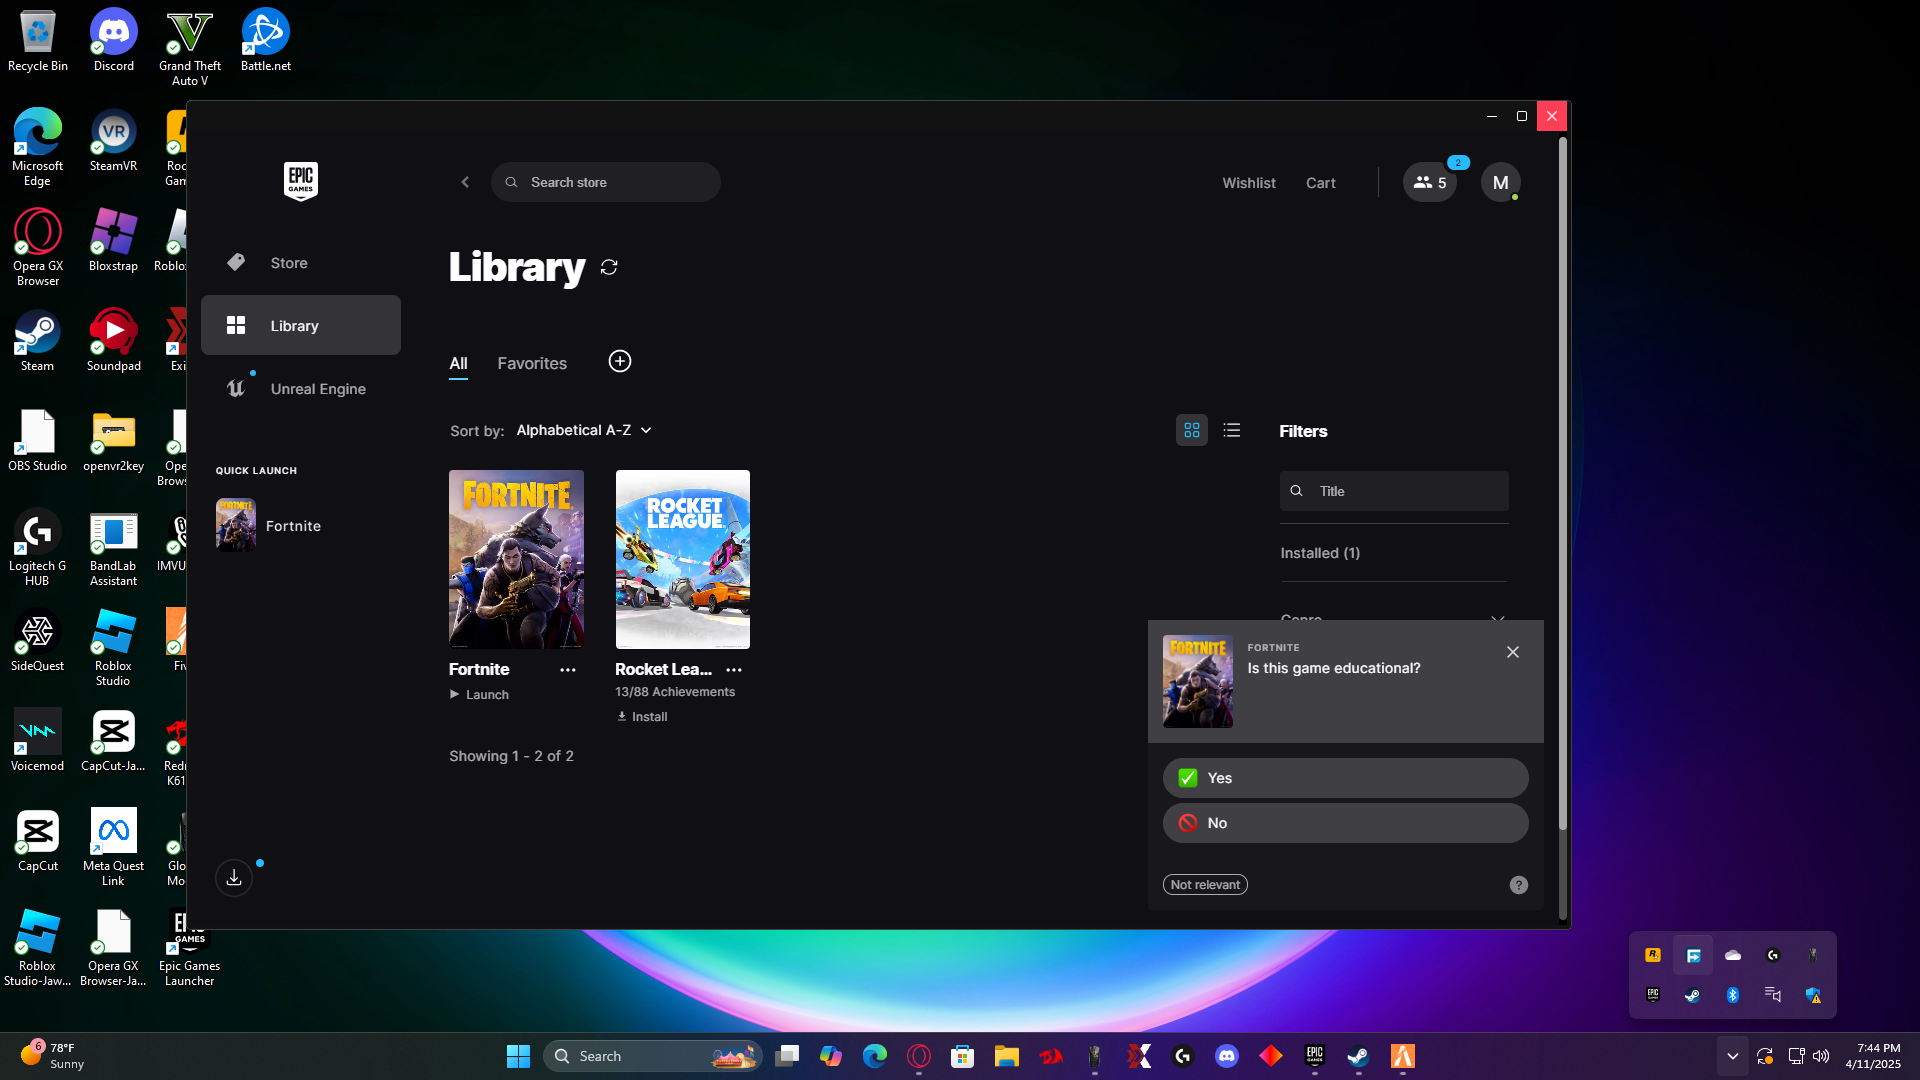Open Microsoft Store from the taskbar
This screenshot has height=1080, width=1920.
pyautogui.click(x=963, y=1056)
